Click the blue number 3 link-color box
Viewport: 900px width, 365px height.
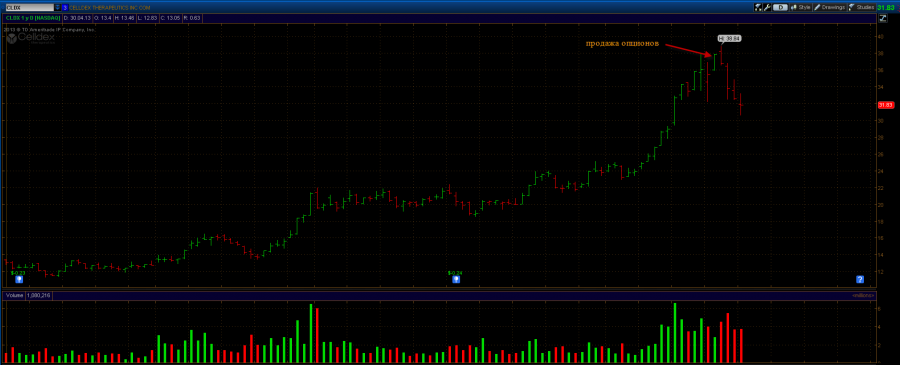tap(65, 7)
